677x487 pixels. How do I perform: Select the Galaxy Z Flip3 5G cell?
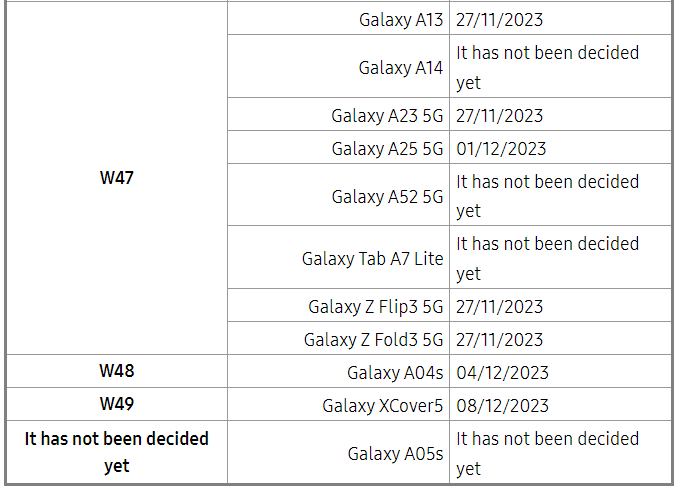(338, 305)
